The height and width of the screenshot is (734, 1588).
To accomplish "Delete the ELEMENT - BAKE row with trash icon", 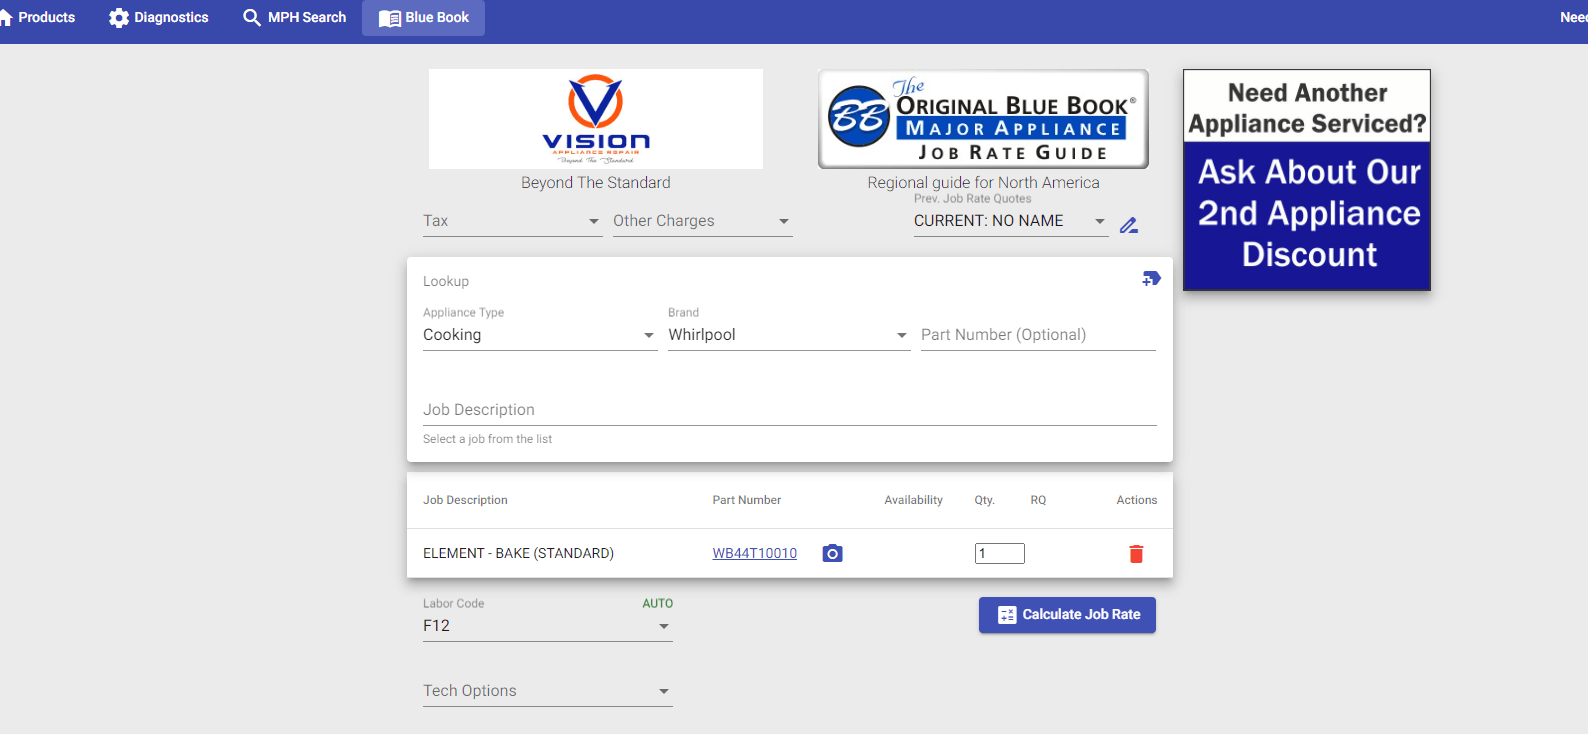I will tap(1136, 554).
